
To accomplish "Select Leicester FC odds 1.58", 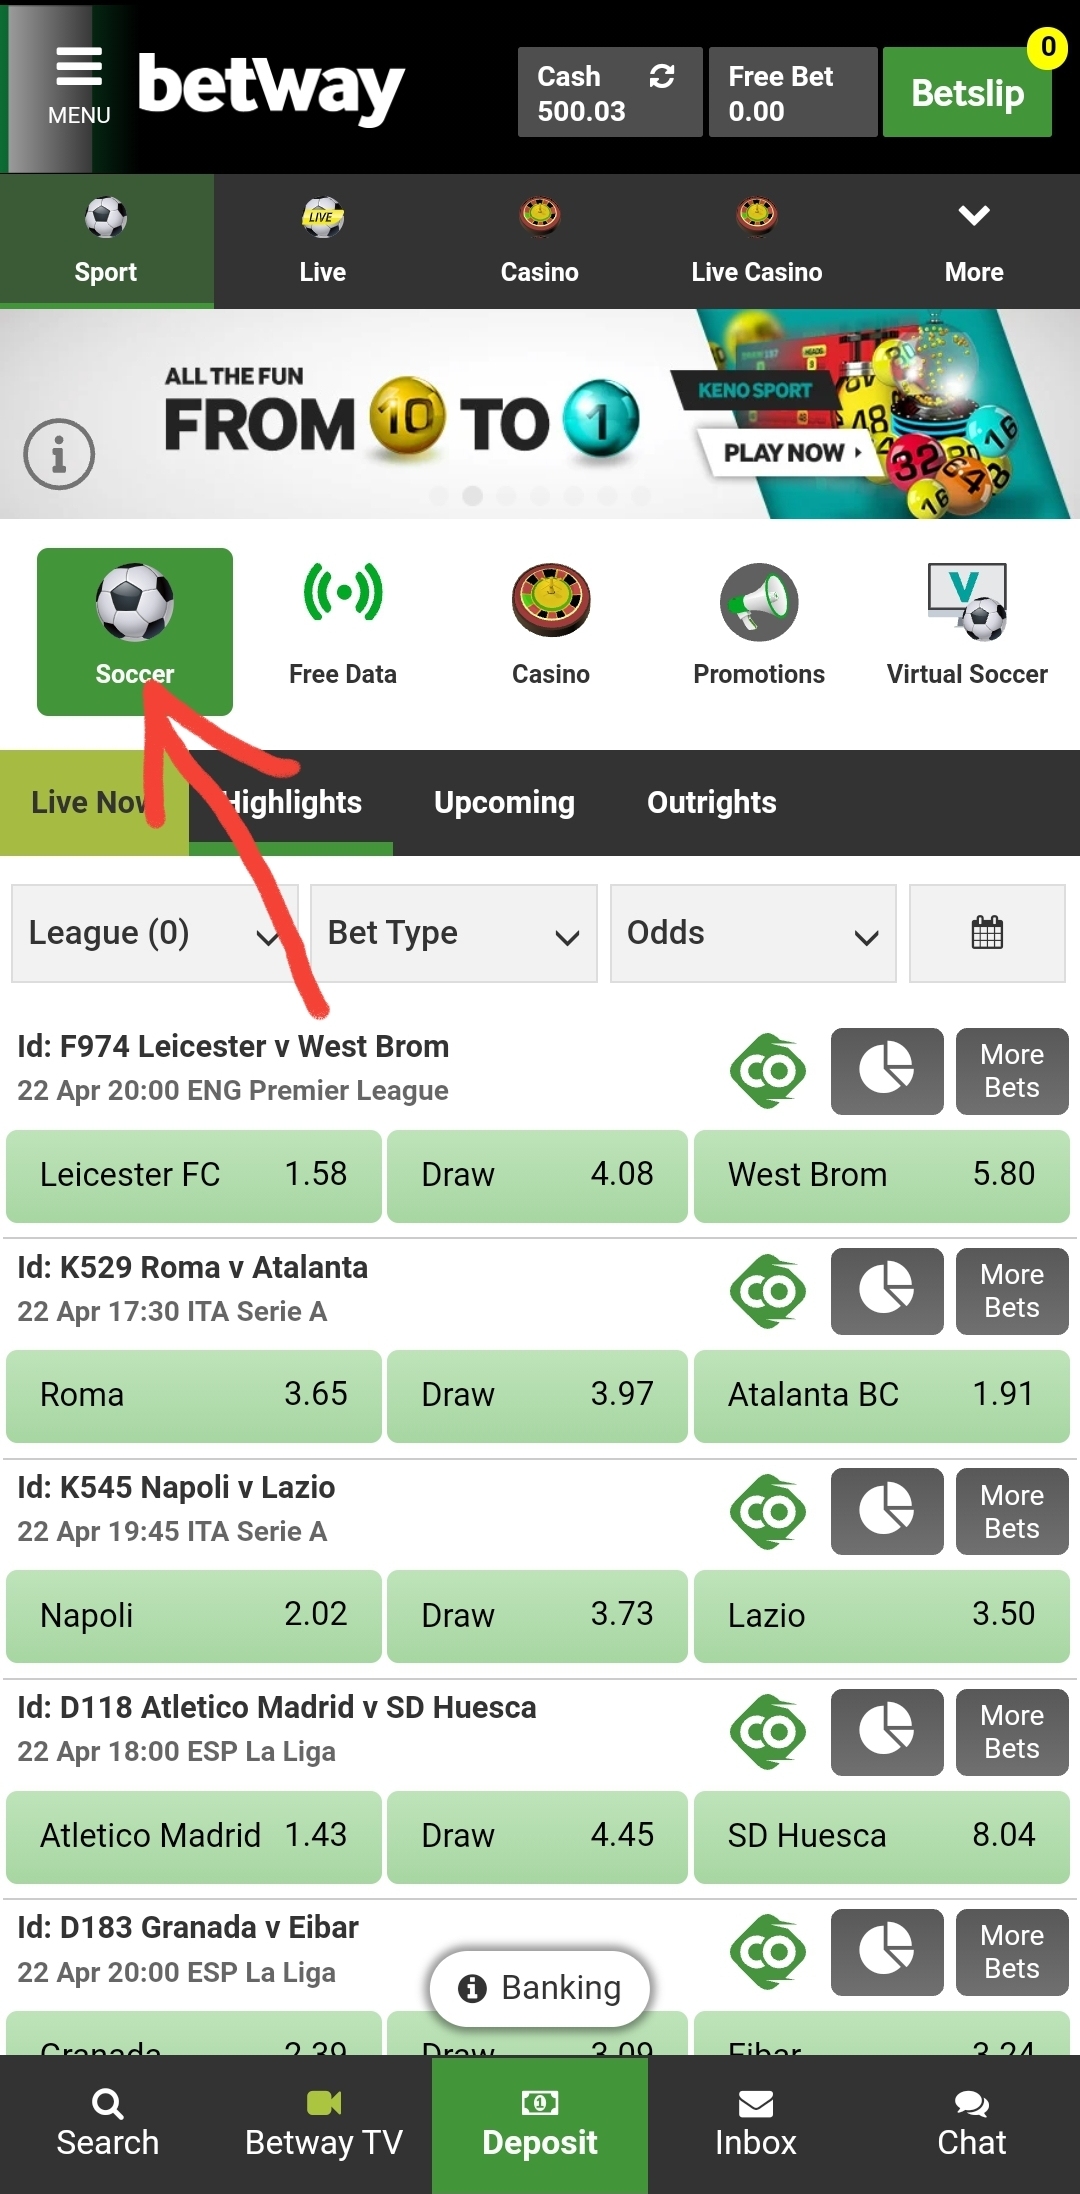I will pyautogui.click(x=194, y=1175).
